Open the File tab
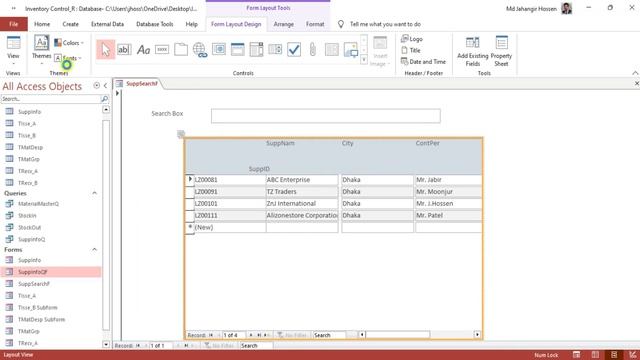This screenshot has width=640, height=360. (13, 24)
